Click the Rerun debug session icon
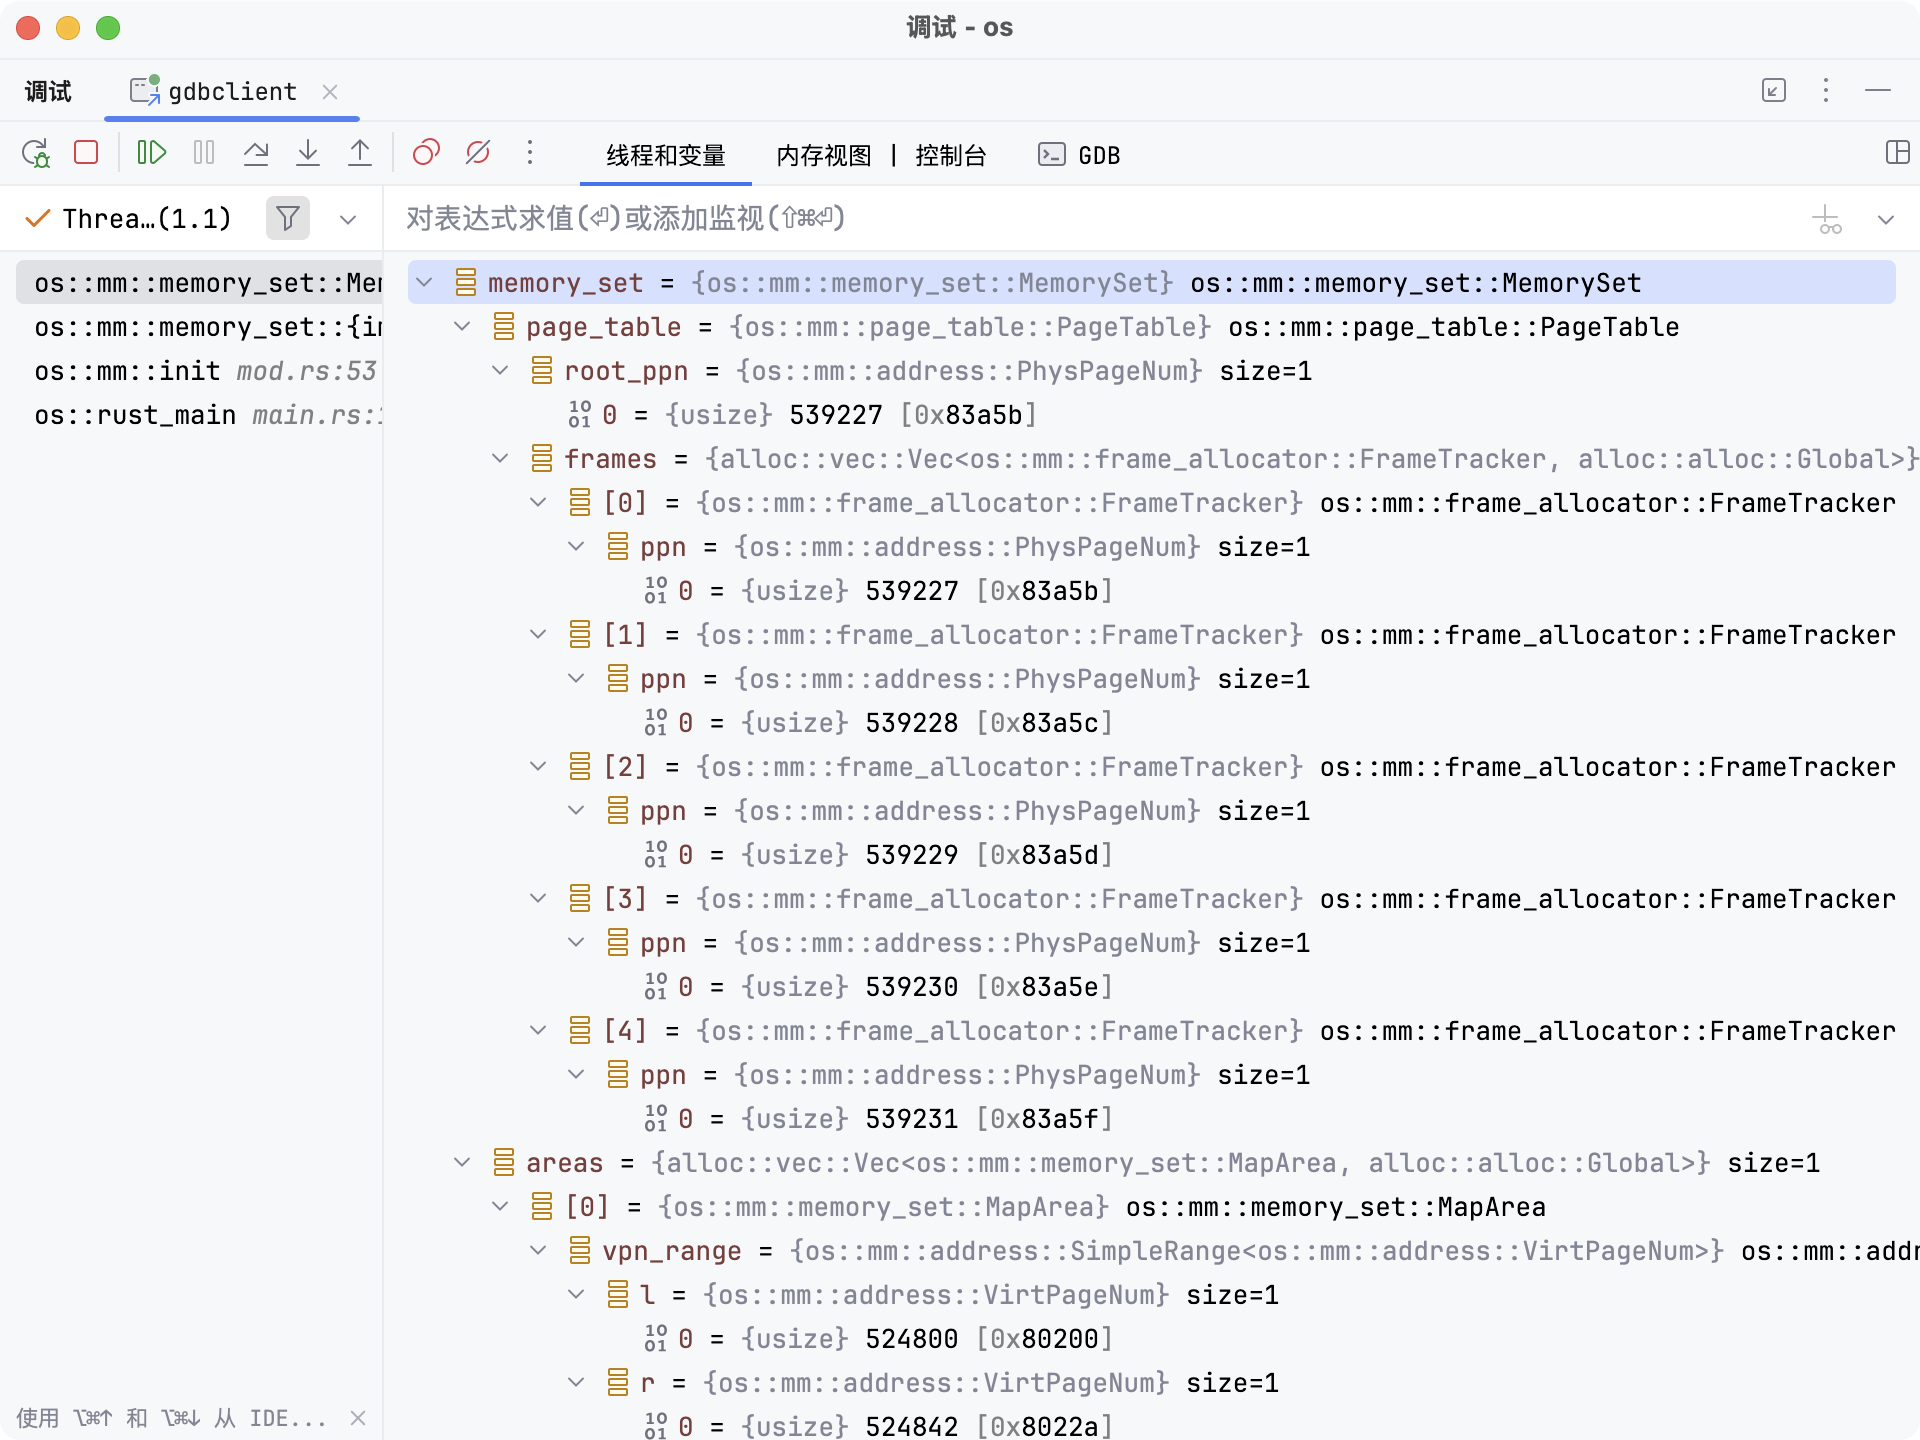 pos(36,153)
